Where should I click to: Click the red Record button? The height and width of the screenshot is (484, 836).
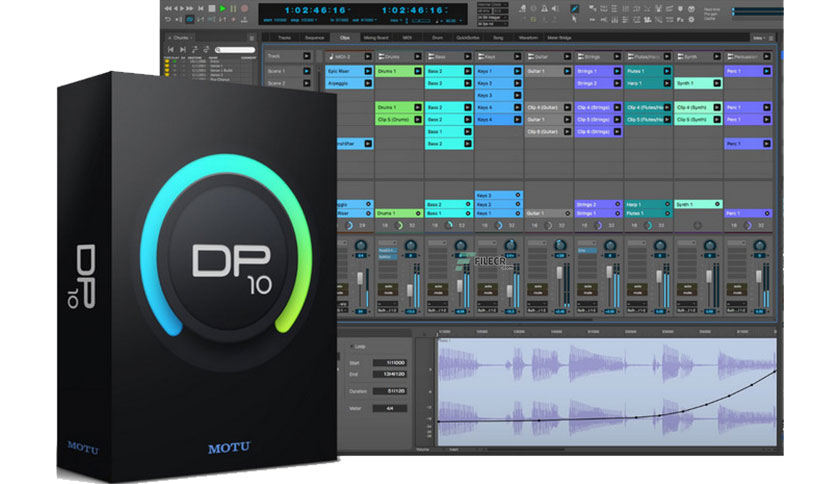(245, 9)
